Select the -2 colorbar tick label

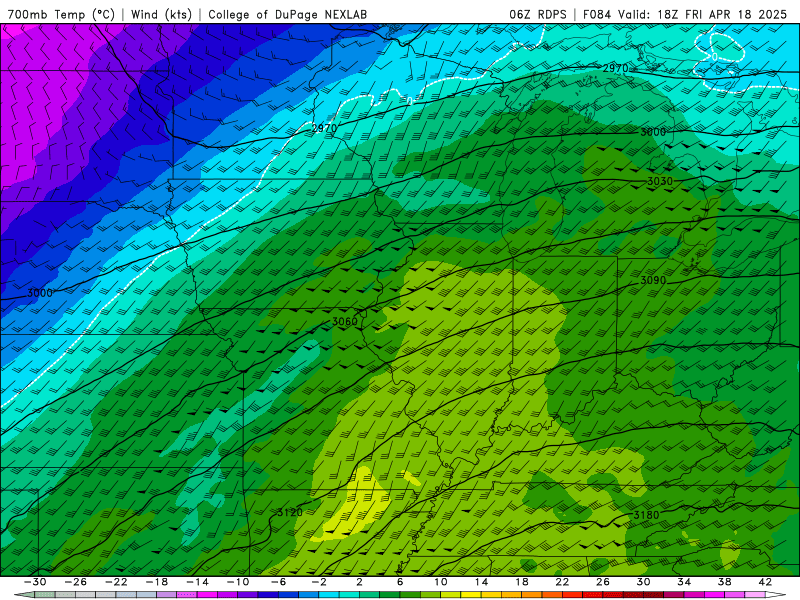319,582
